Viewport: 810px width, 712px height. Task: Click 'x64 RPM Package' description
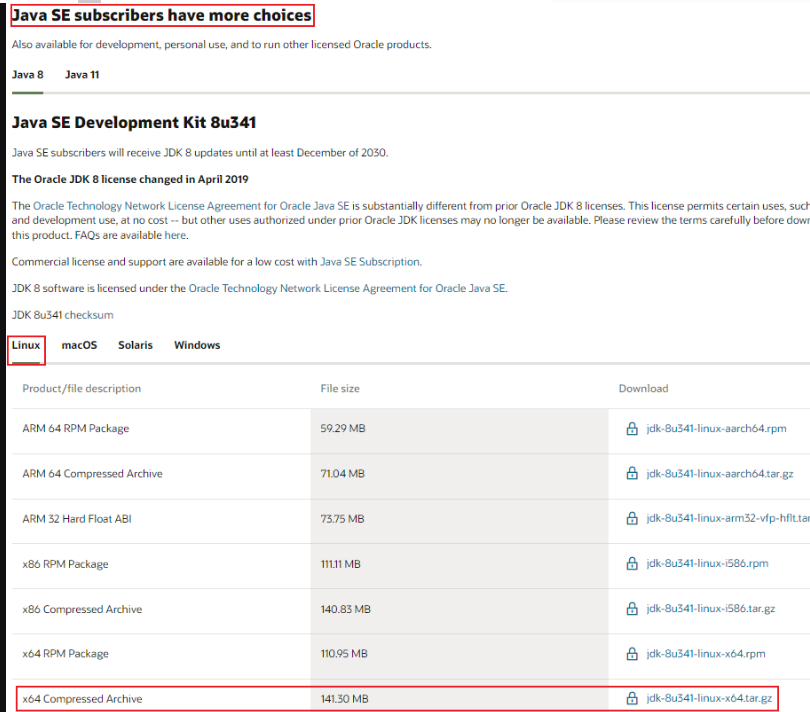pos(66,654)
